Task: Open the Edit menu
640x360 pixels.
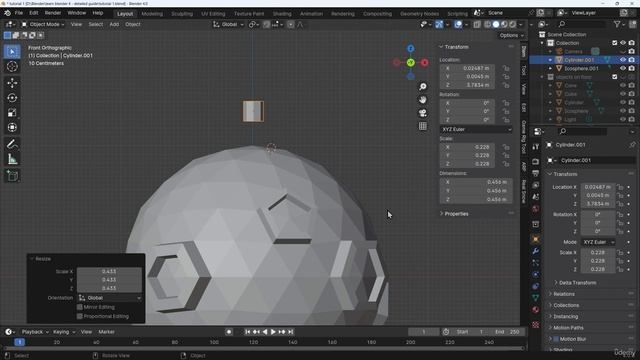Action: pos(34,13)
